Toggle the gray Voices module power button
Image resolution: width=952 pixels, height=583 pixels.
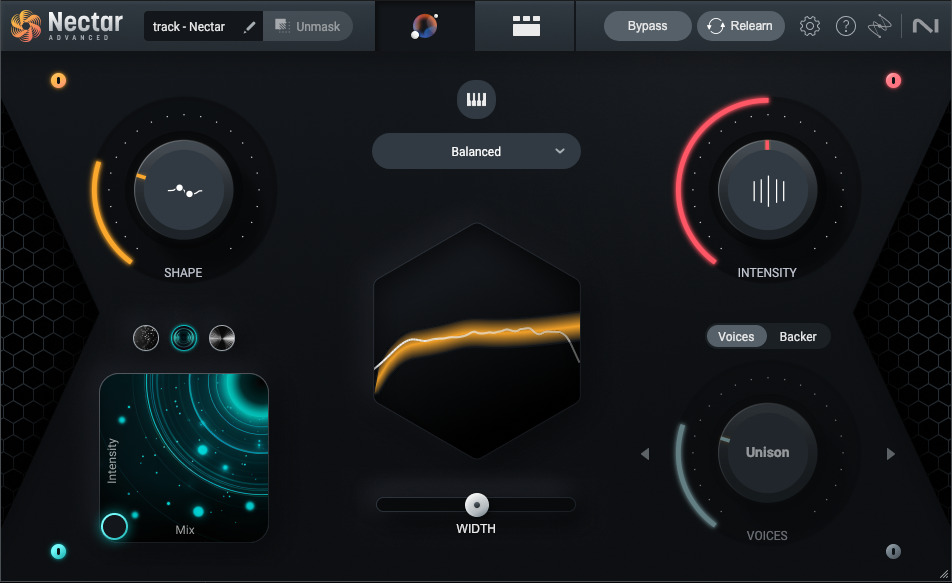tap(893, 551)
